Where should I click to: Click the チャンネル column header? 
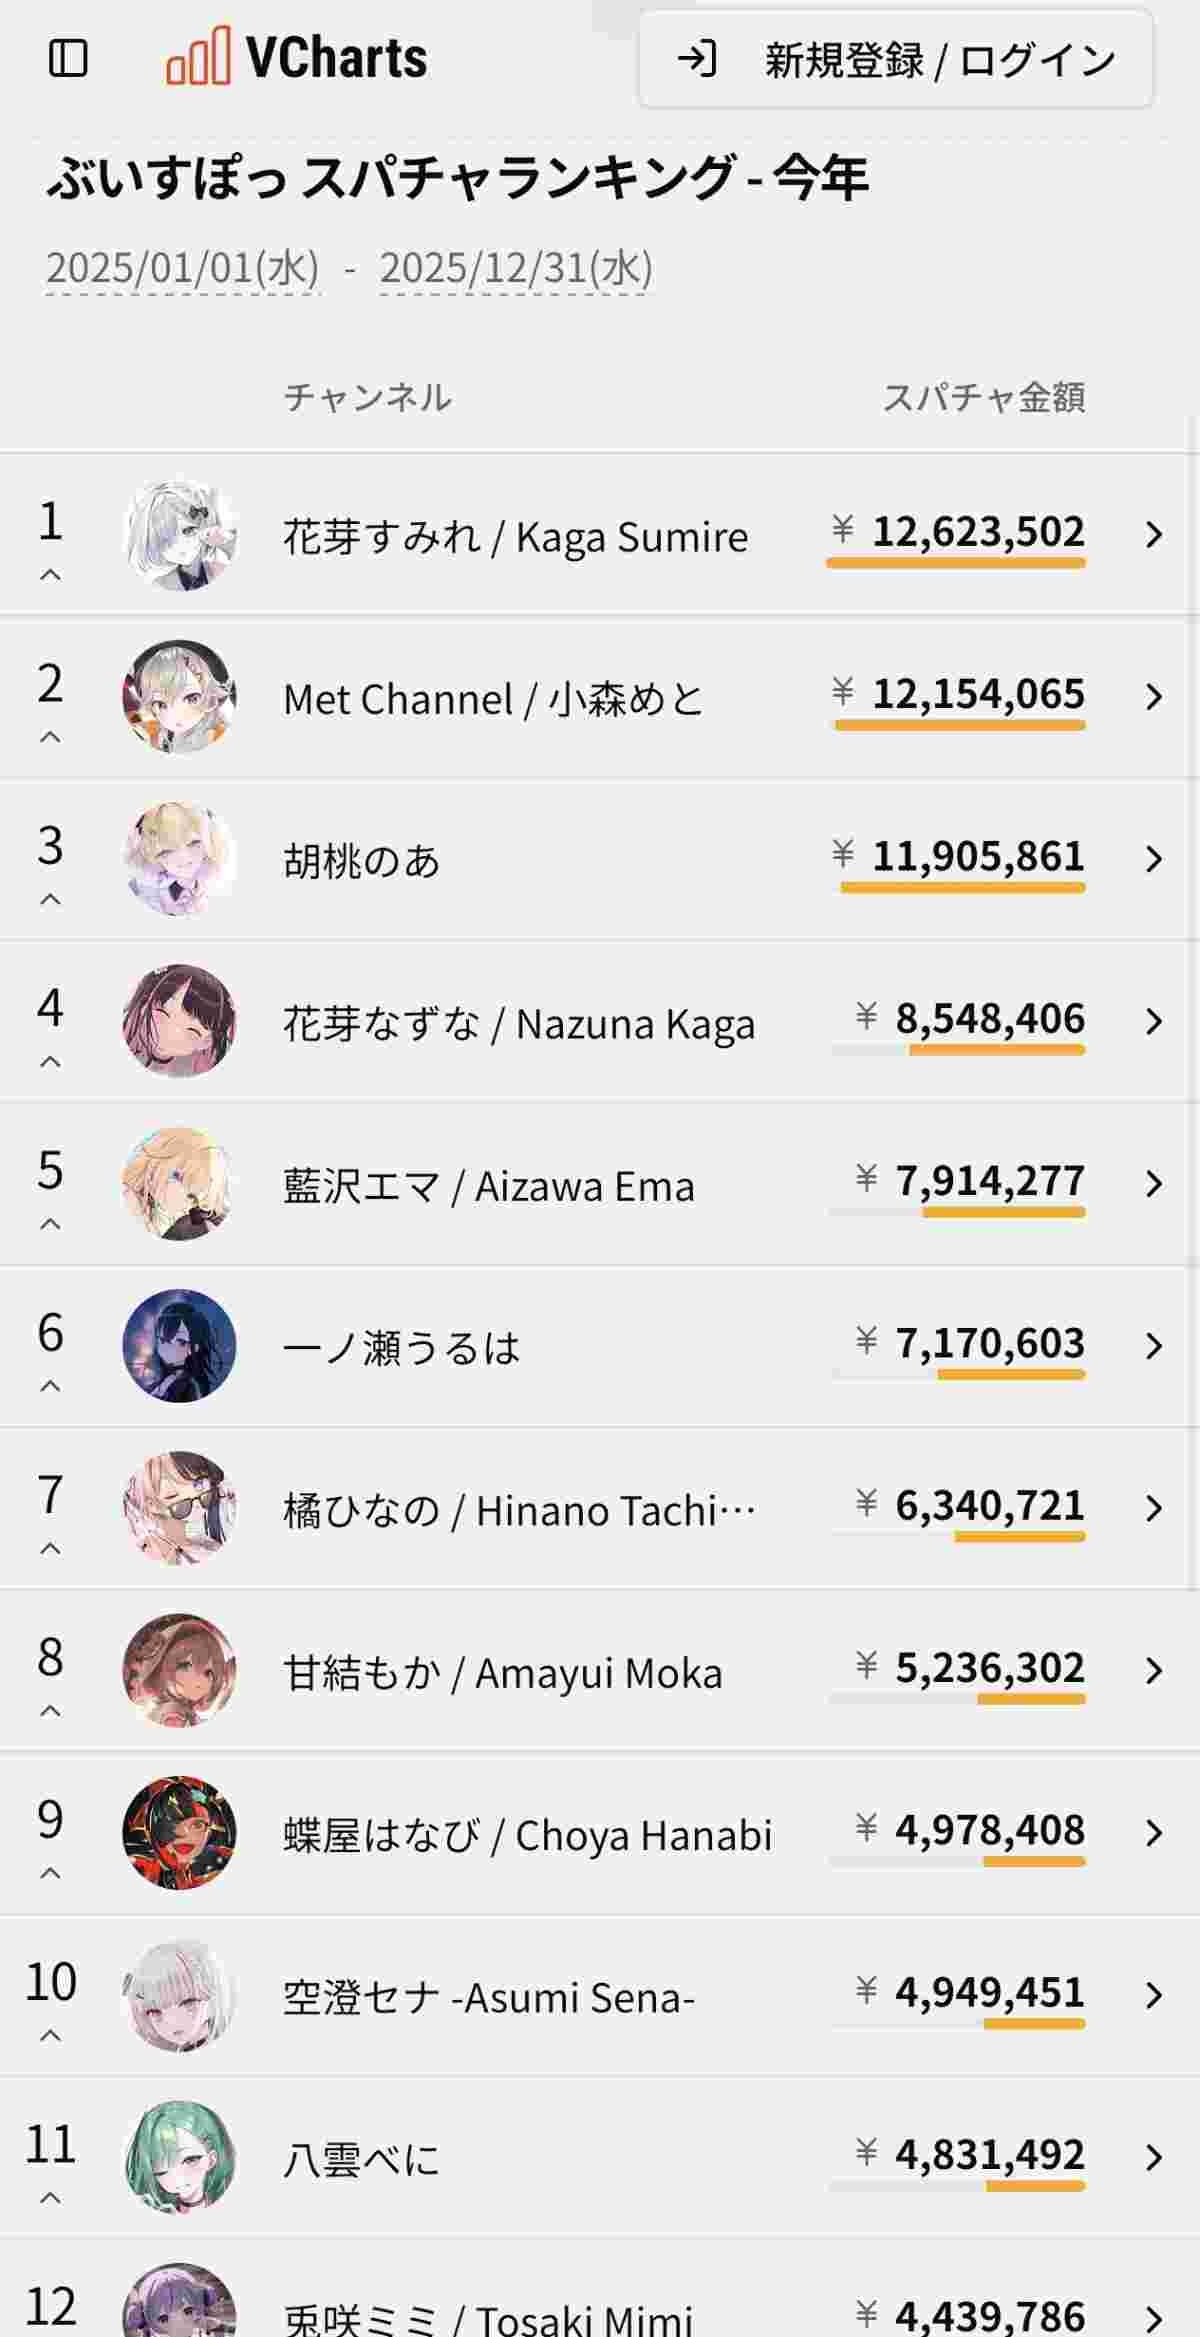click(x=367, y=397)
